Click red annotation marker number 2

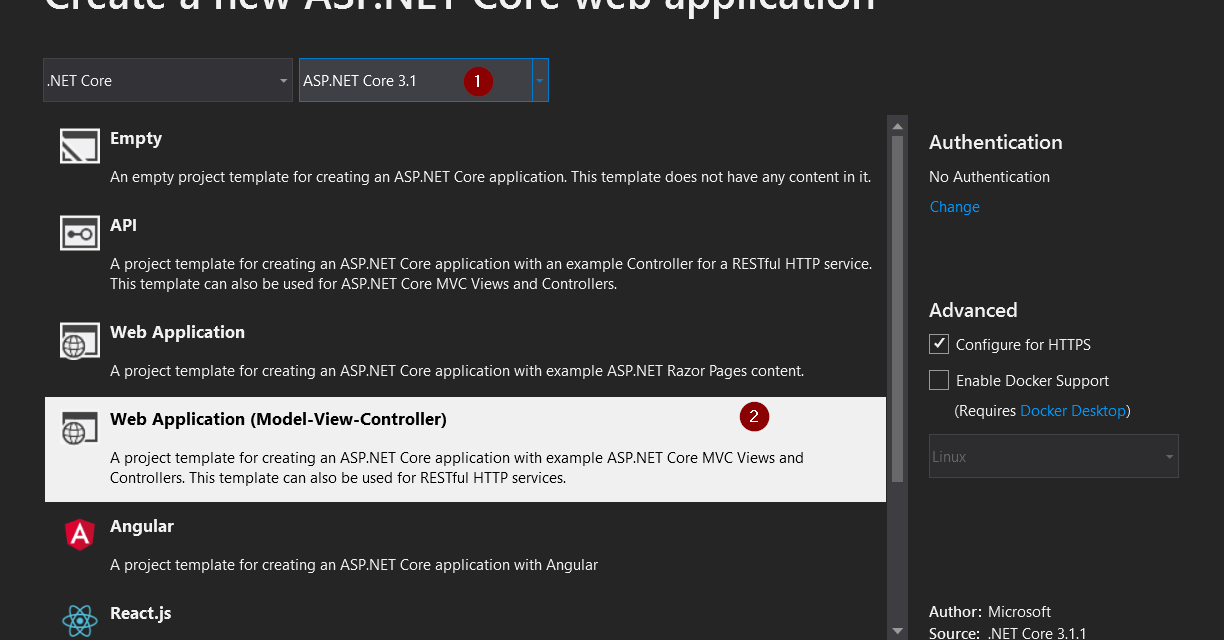pyautogui.click(x=754, y=417)
